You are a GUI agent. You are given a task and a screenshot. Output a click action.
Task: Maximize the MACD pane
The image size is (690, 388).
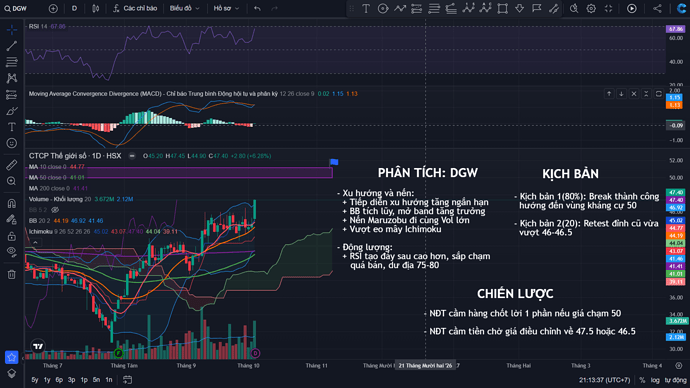point(659,94)
